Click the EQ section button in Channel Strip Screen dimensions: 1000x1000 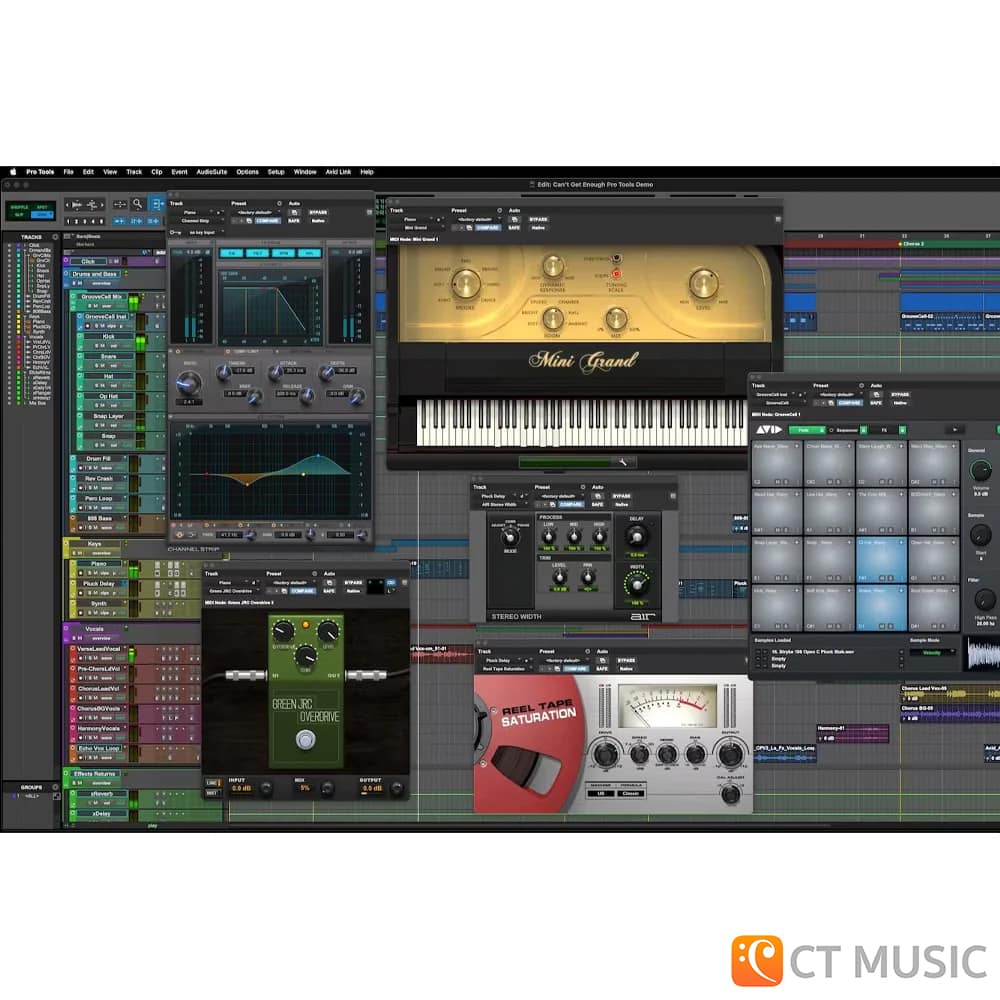coord(232,253)
